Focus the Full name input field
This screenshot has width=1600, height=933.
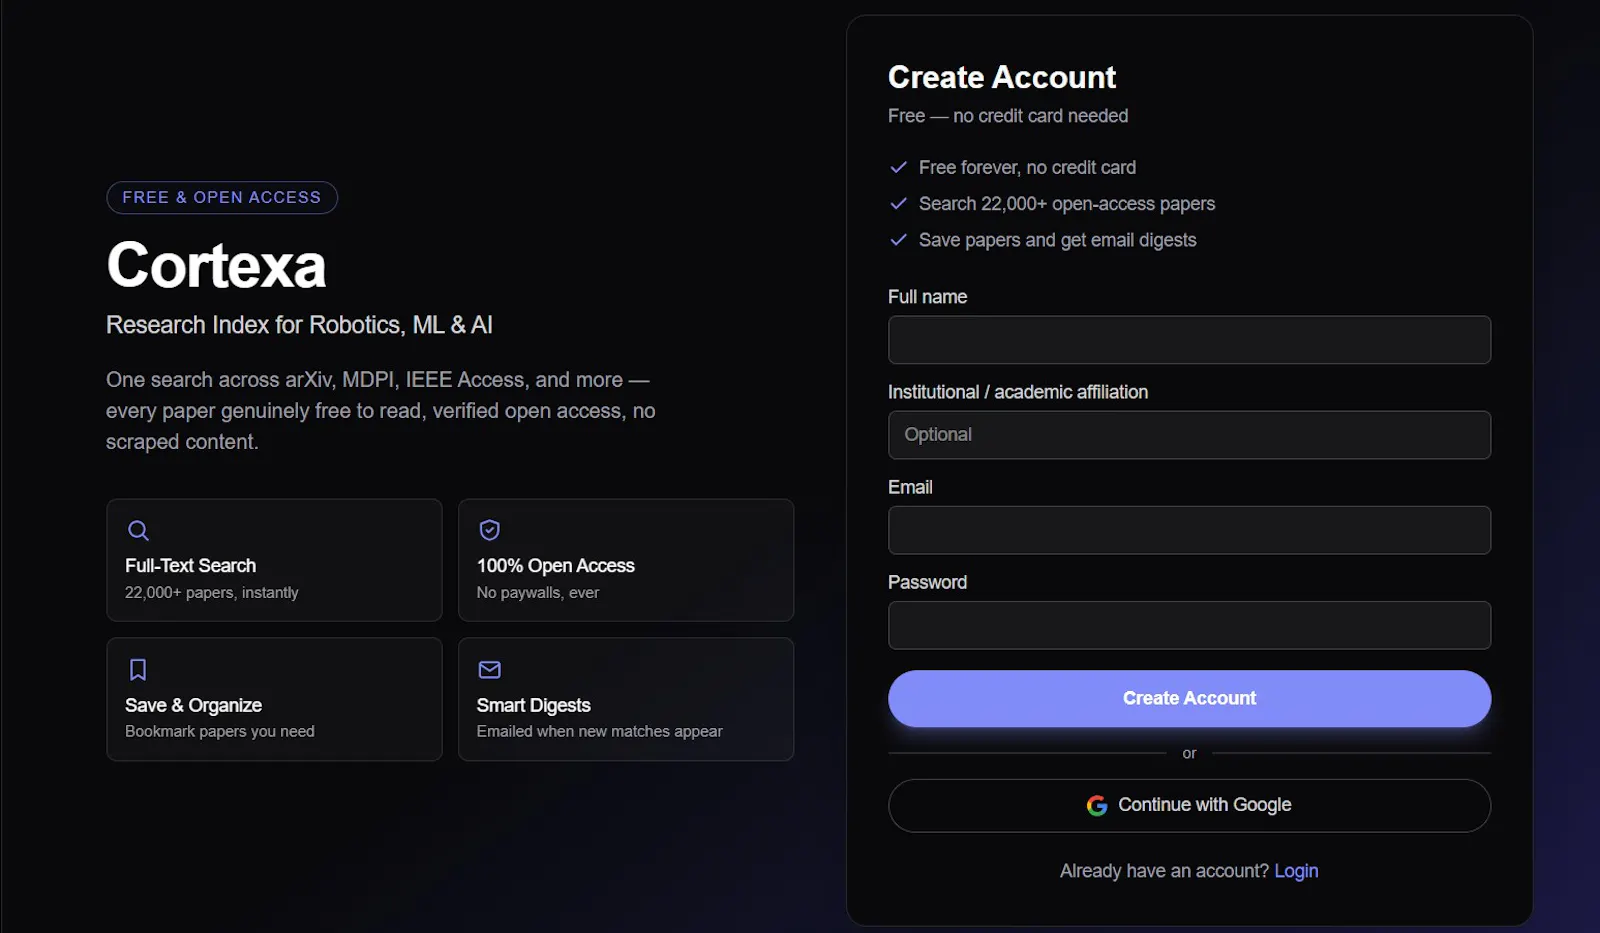click(1189, 340)
